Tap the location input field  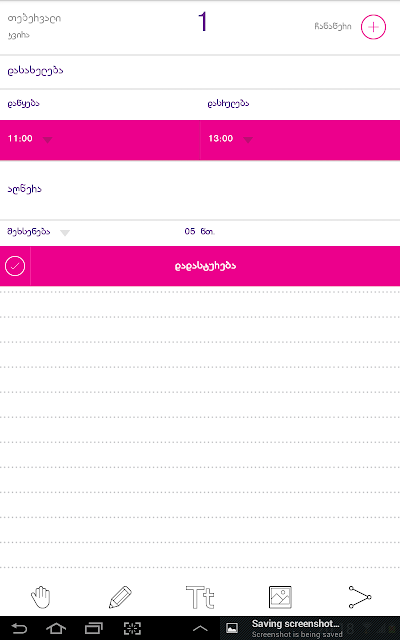point(200,189)
